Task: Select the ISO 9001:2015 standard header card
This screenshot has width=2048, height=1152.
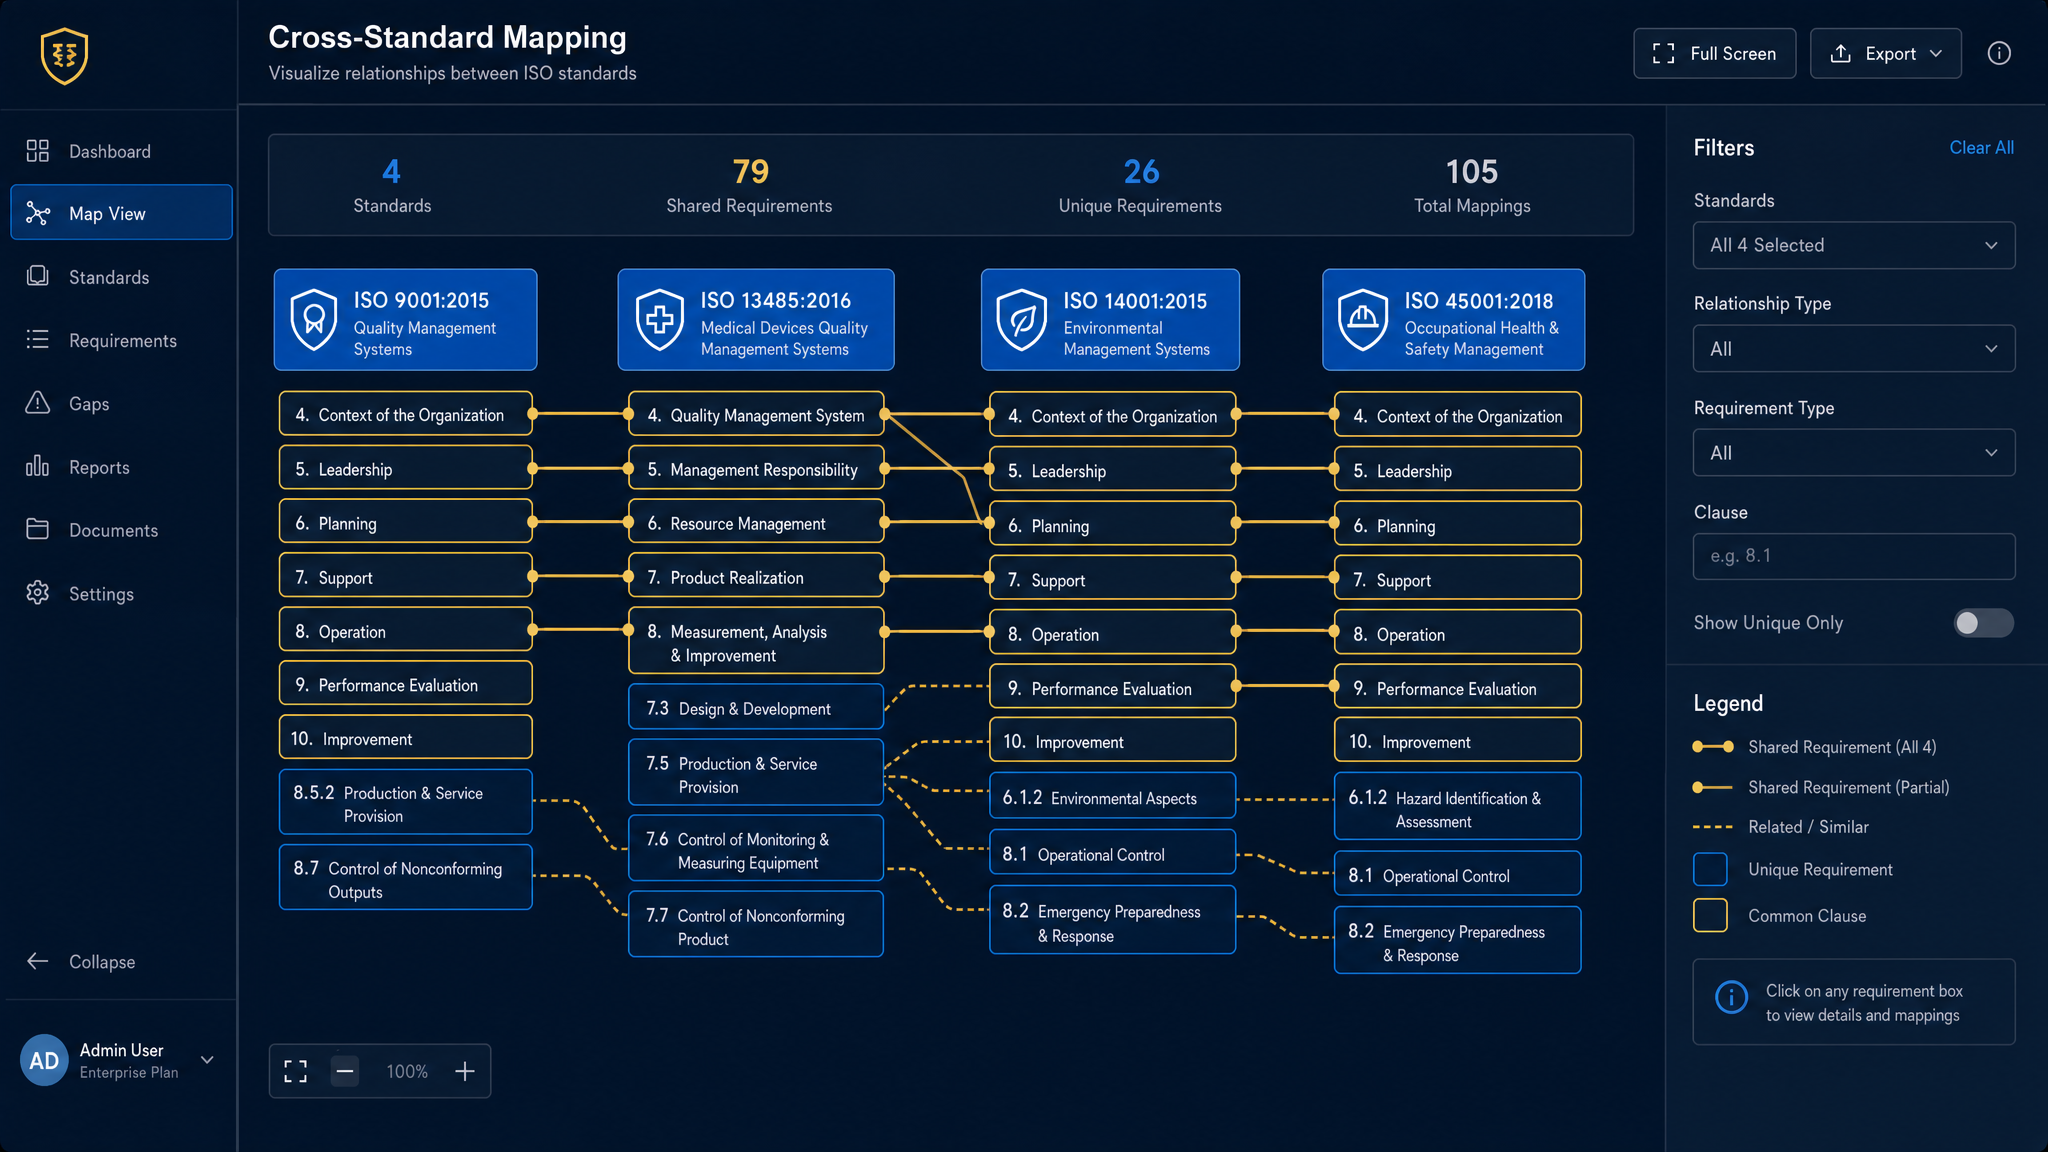Action: 405,319
